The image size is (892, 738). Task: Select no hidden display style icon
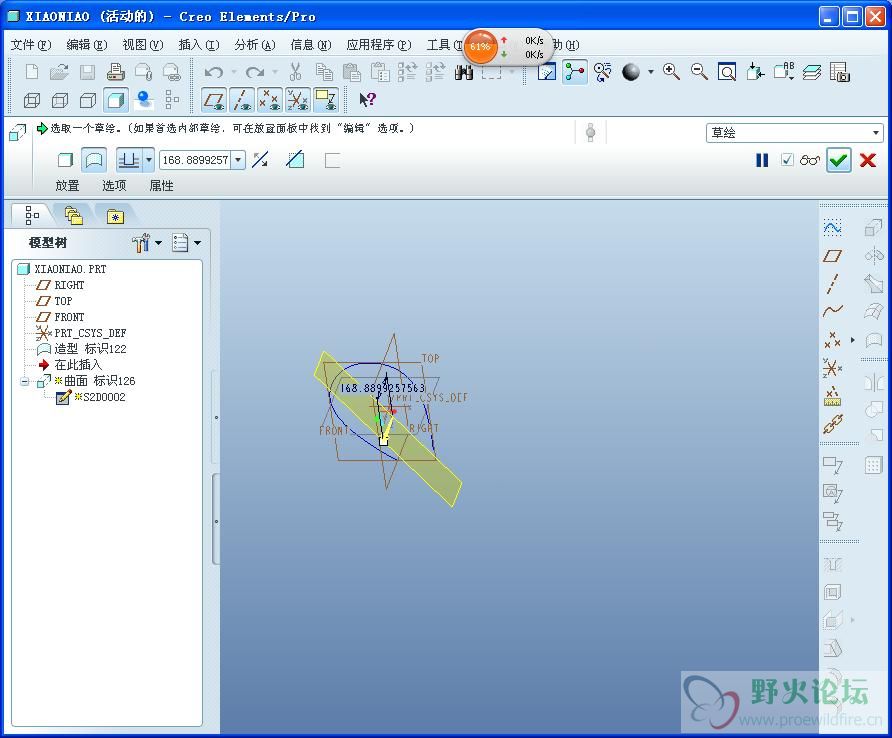[88, 100]
